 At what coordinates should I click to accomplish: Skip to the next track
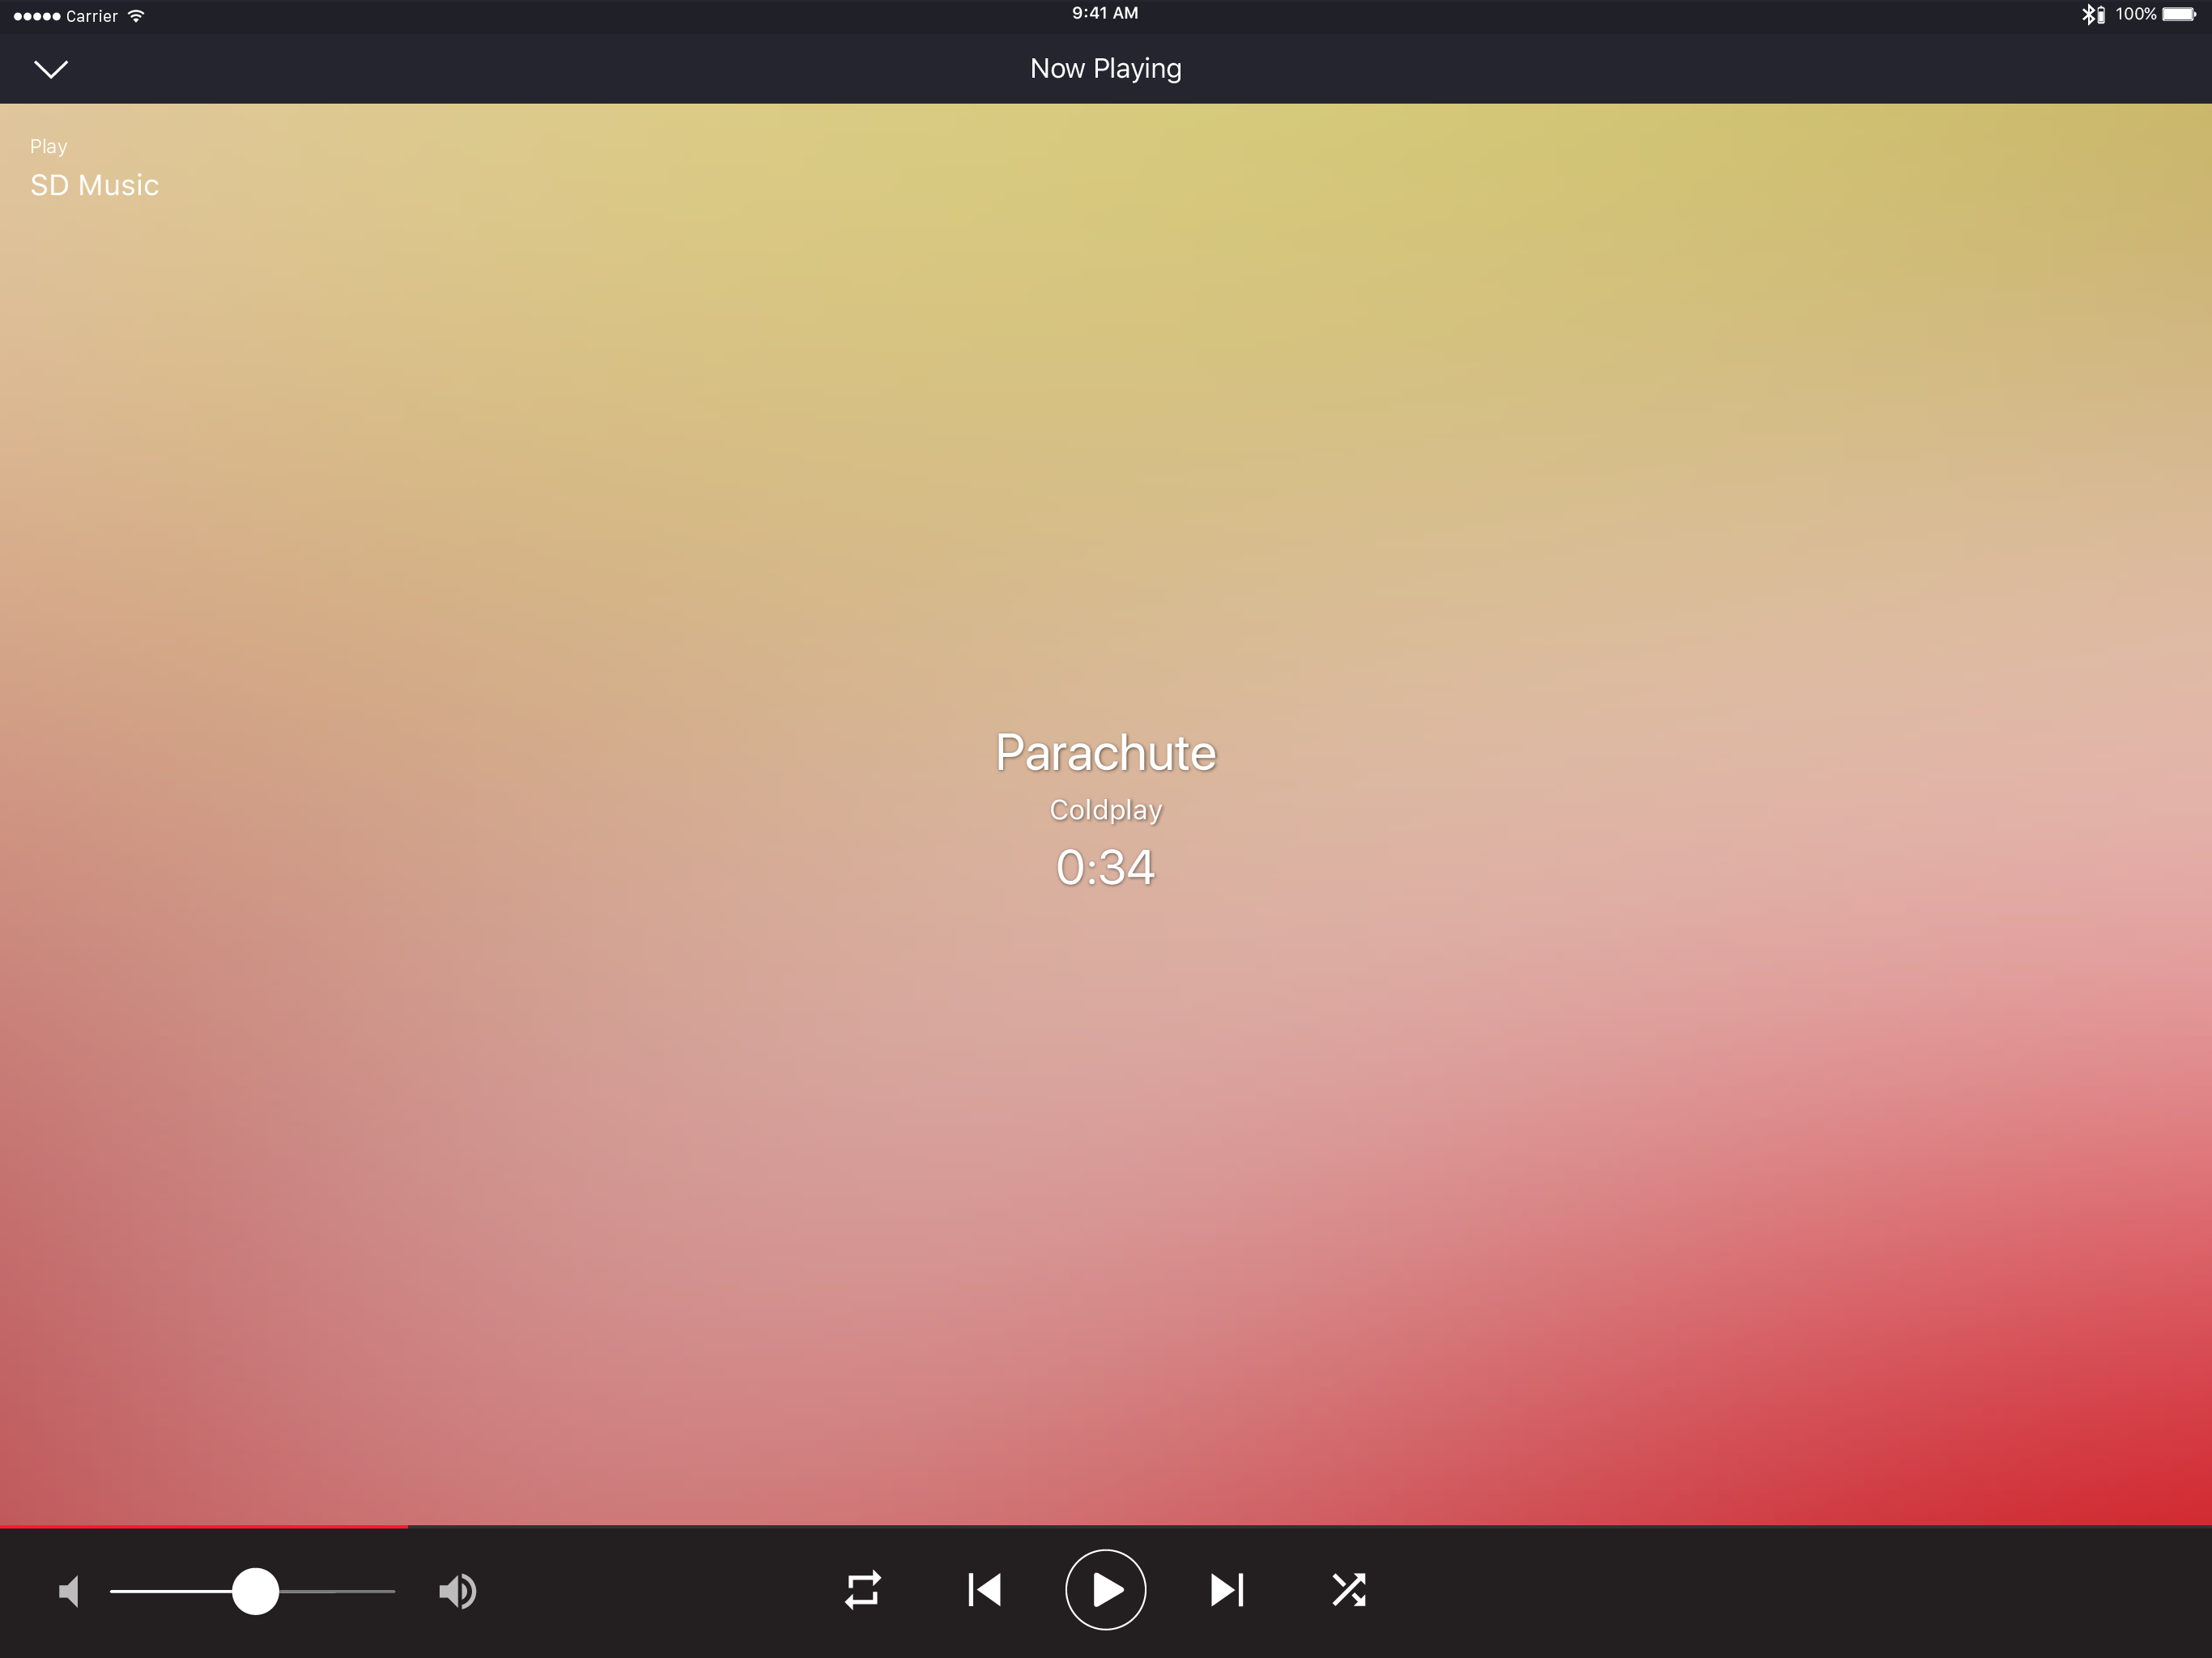1227,1590
